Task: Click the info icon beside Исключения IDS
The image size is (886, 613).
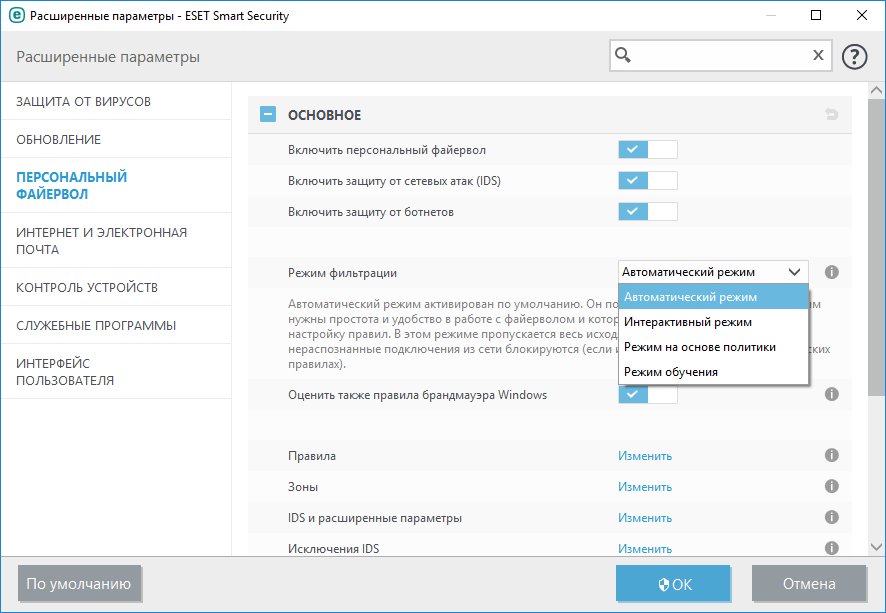Action: pyautogui.click(x=831, y=548)
